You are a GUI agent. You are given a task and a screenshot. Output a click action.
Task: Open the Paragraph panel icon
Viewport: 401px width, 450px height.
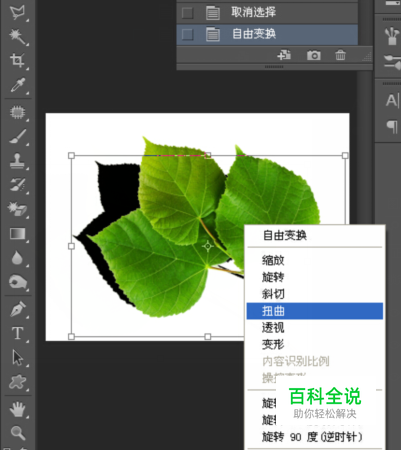tap(392, 126)
